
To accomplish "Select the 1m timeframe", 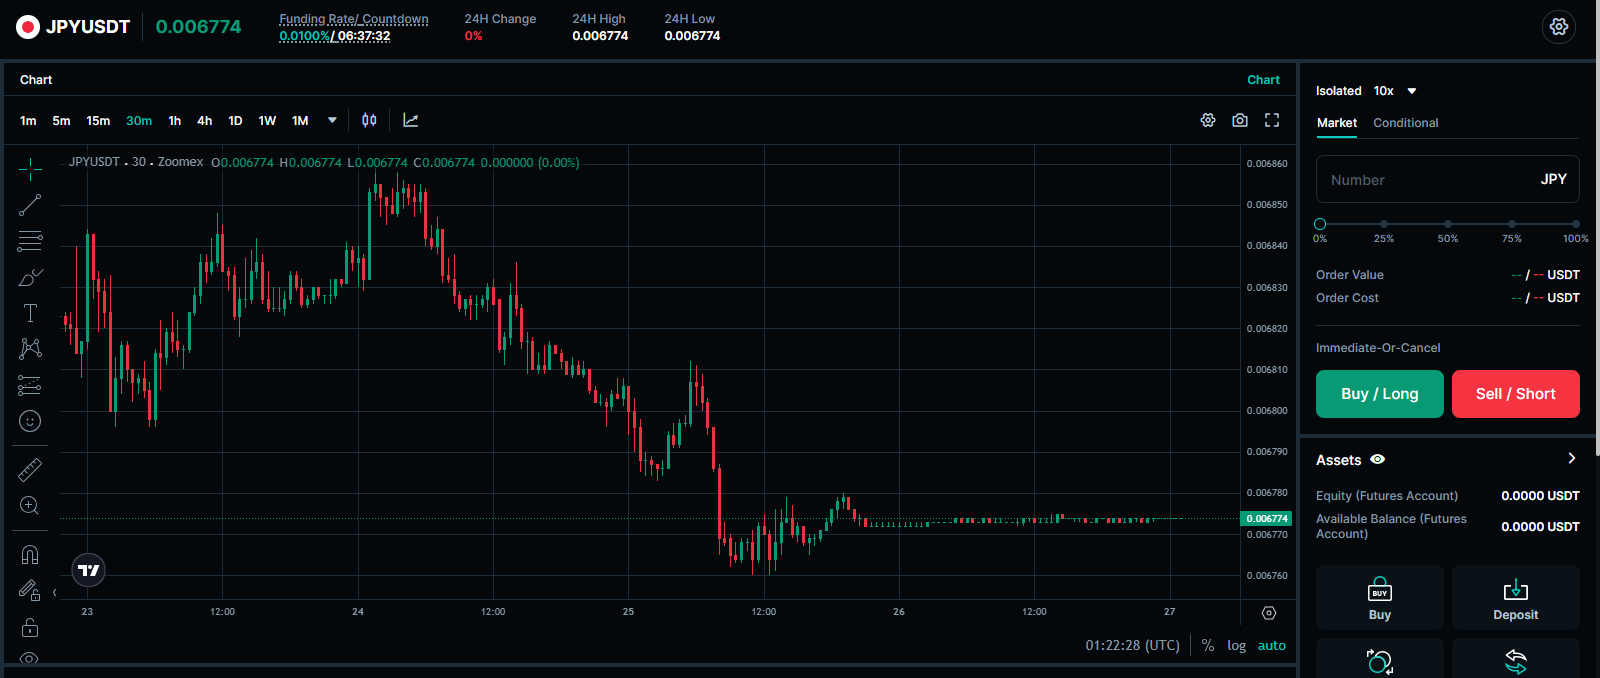I will click(28, 120).
